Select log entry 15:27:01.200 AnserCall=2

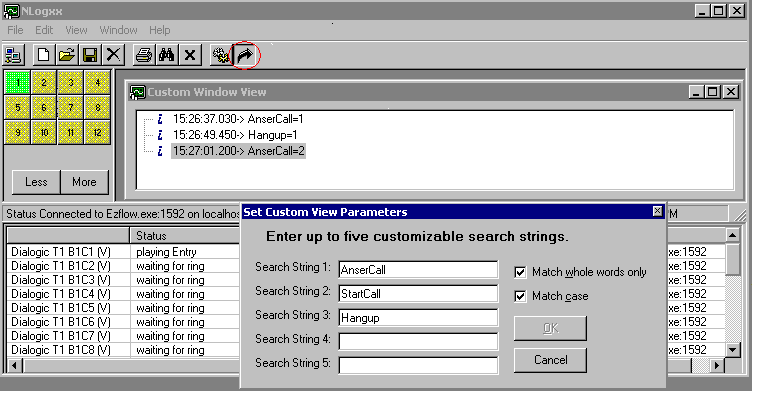coord(238,151)
